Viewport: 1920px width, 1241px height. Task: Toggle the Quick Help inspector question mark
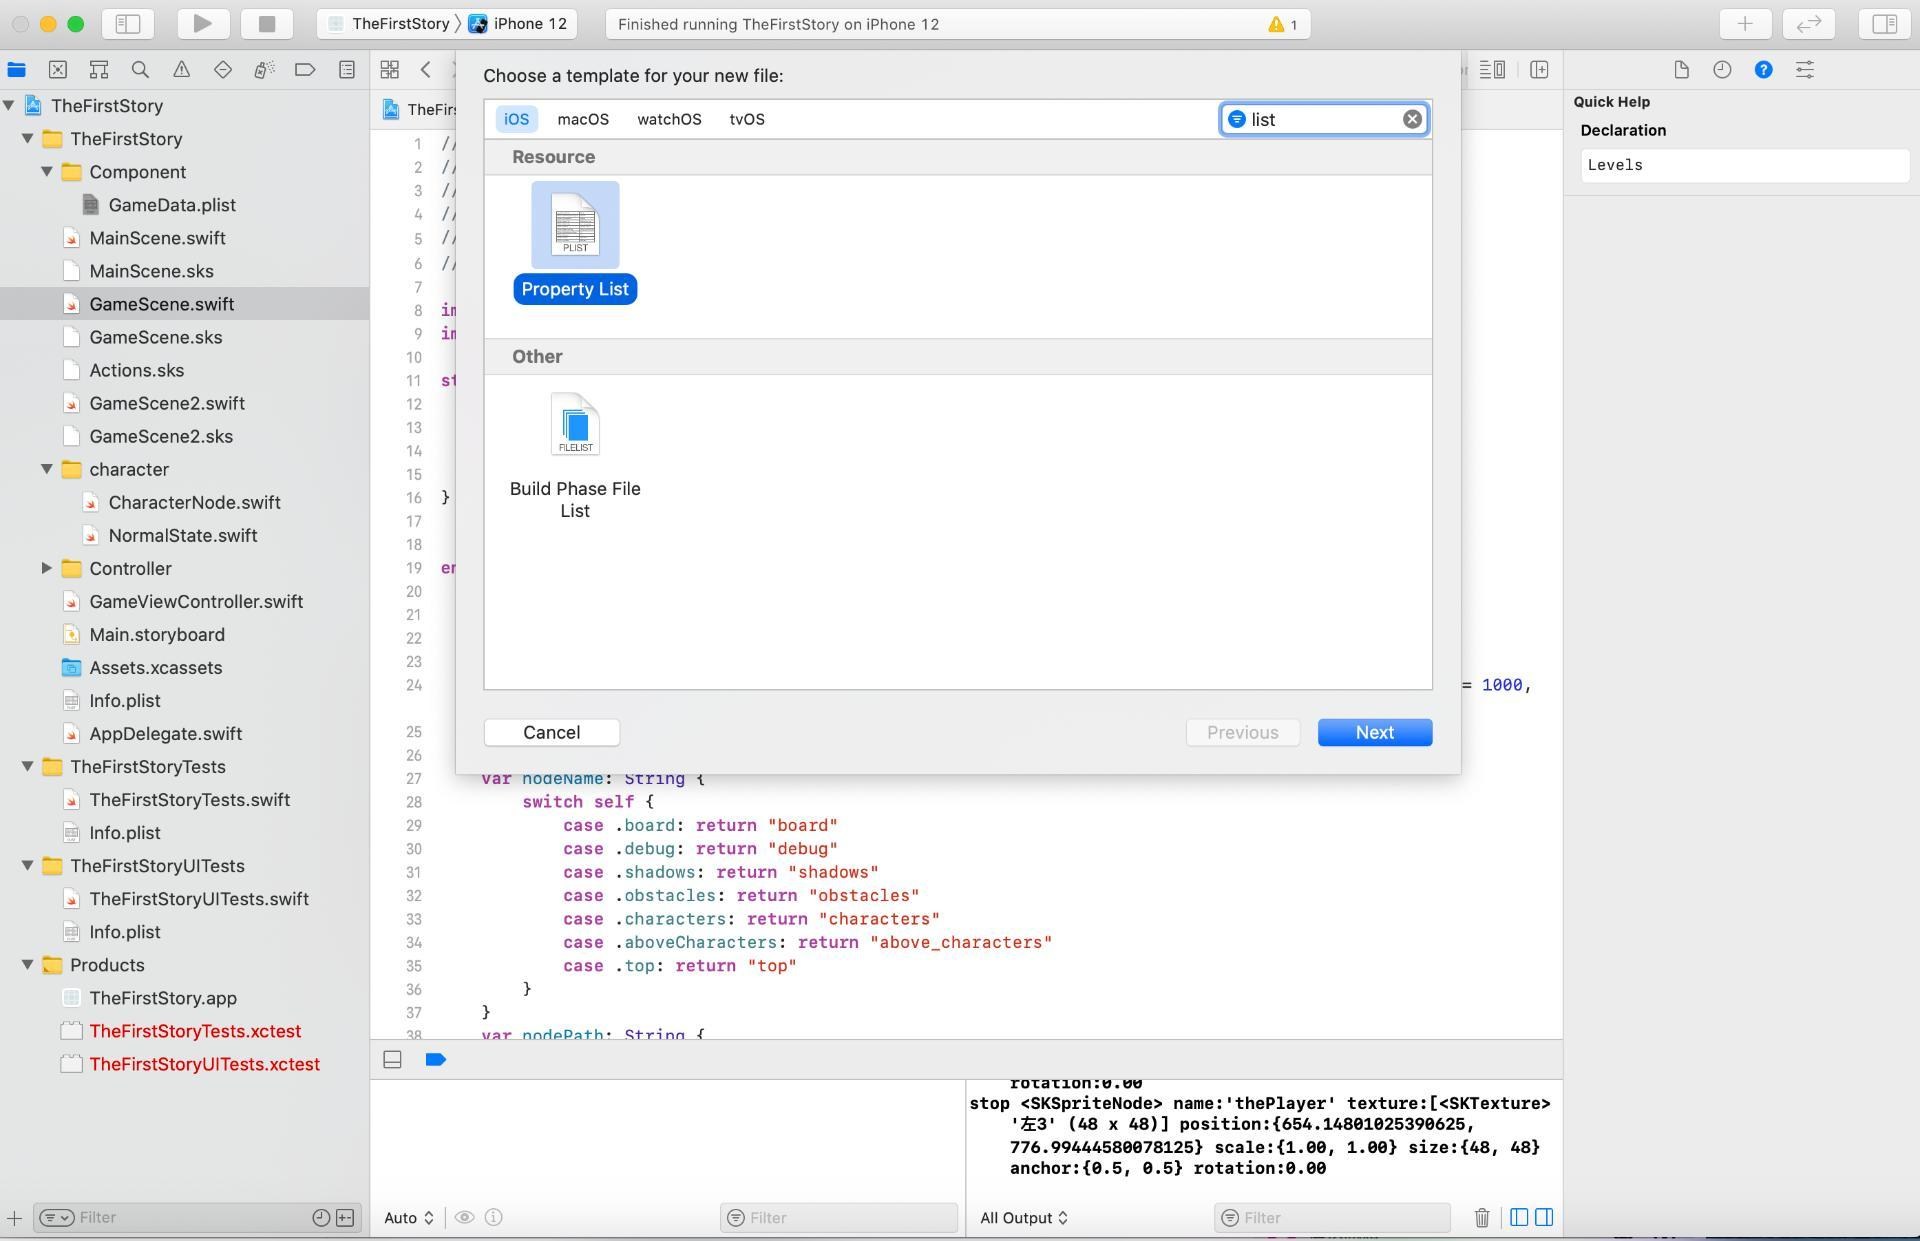(x=1764, y=69)
